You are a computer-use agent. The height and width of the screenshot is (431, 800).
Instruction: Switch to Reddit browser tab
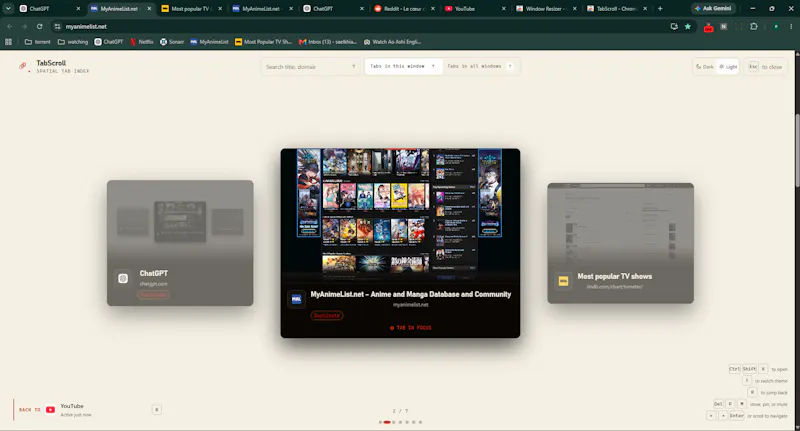pyautogui.click(x=405, y=9)
